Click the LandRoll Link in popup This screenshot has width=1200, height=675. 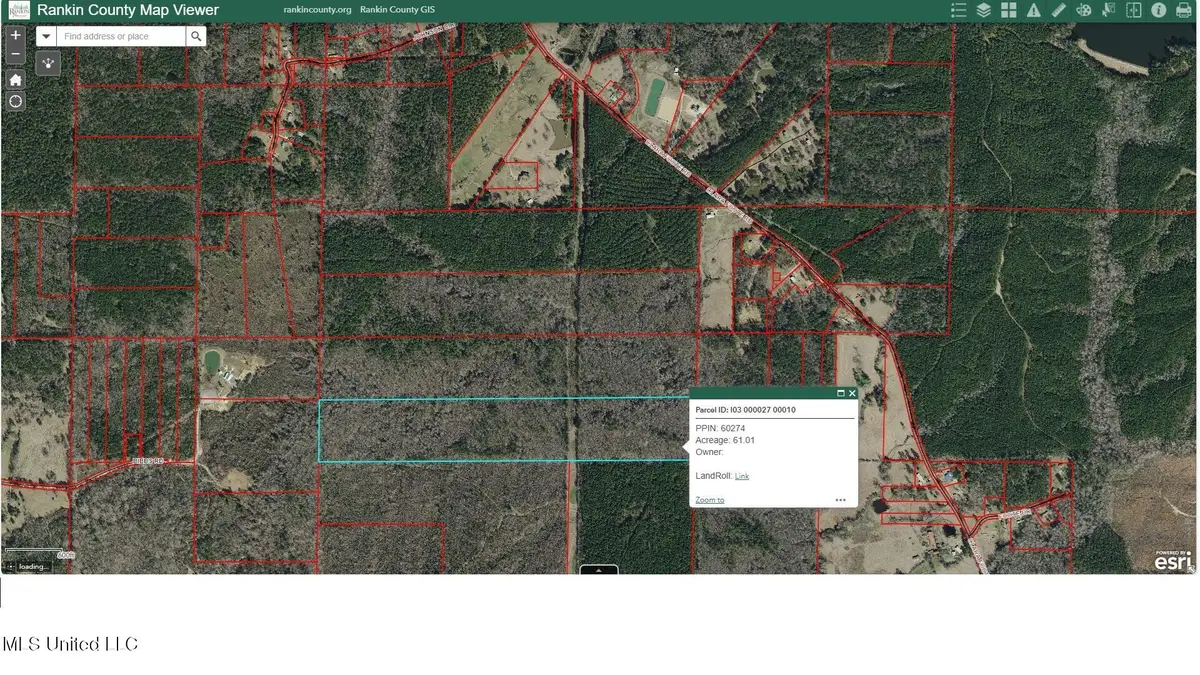pos(742,476)
